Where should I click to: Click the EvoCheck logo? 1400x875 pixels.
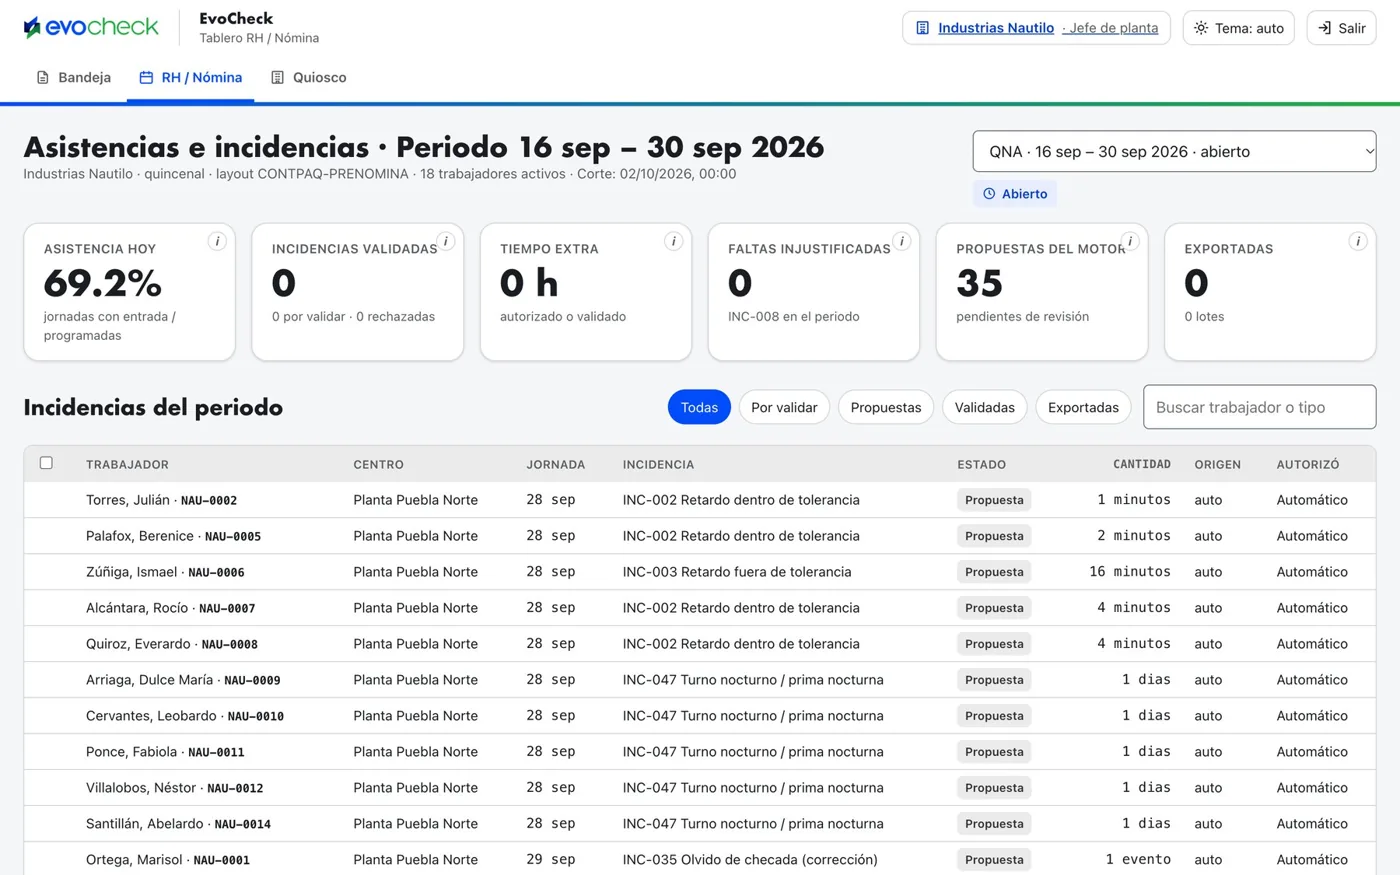[x=91, y=27]
